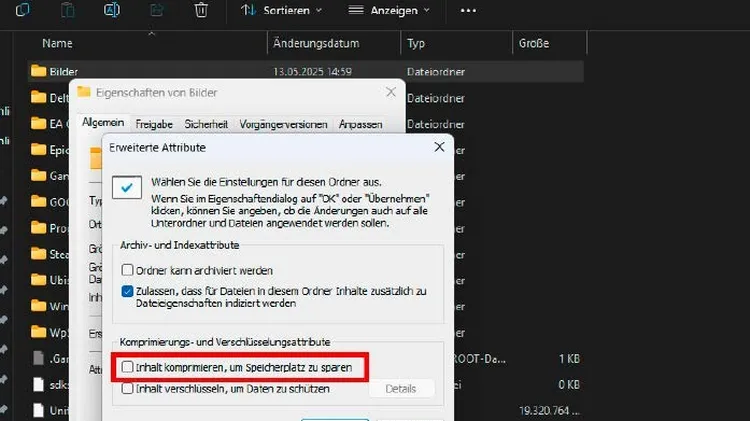Expand the Anzeigen dropdown menu

point(389,10)
